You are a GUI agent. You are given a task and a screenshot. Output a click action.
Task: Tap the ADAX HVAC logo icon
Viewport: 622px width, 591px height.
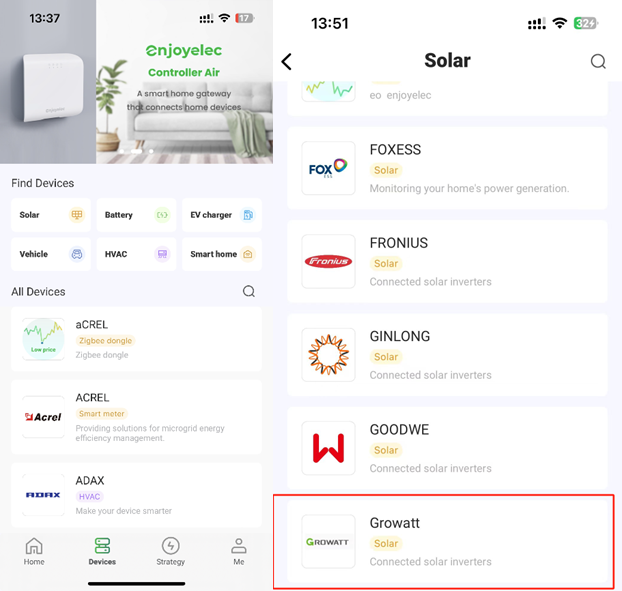point(43,495)
